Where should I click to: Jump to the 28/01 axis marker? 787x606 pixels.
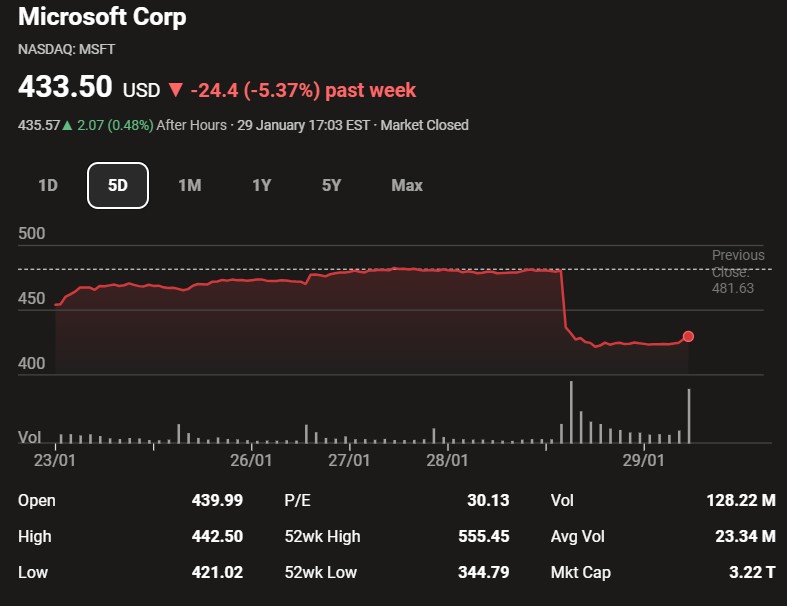447,460
